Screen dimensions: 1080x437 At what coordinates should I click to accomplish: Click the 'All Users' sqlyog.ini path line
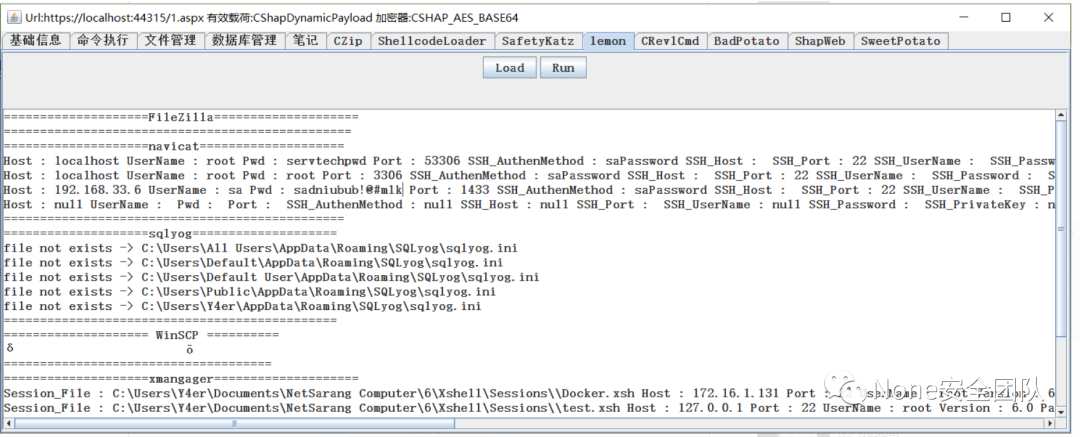pyautogui.click(x=260, y=248)
